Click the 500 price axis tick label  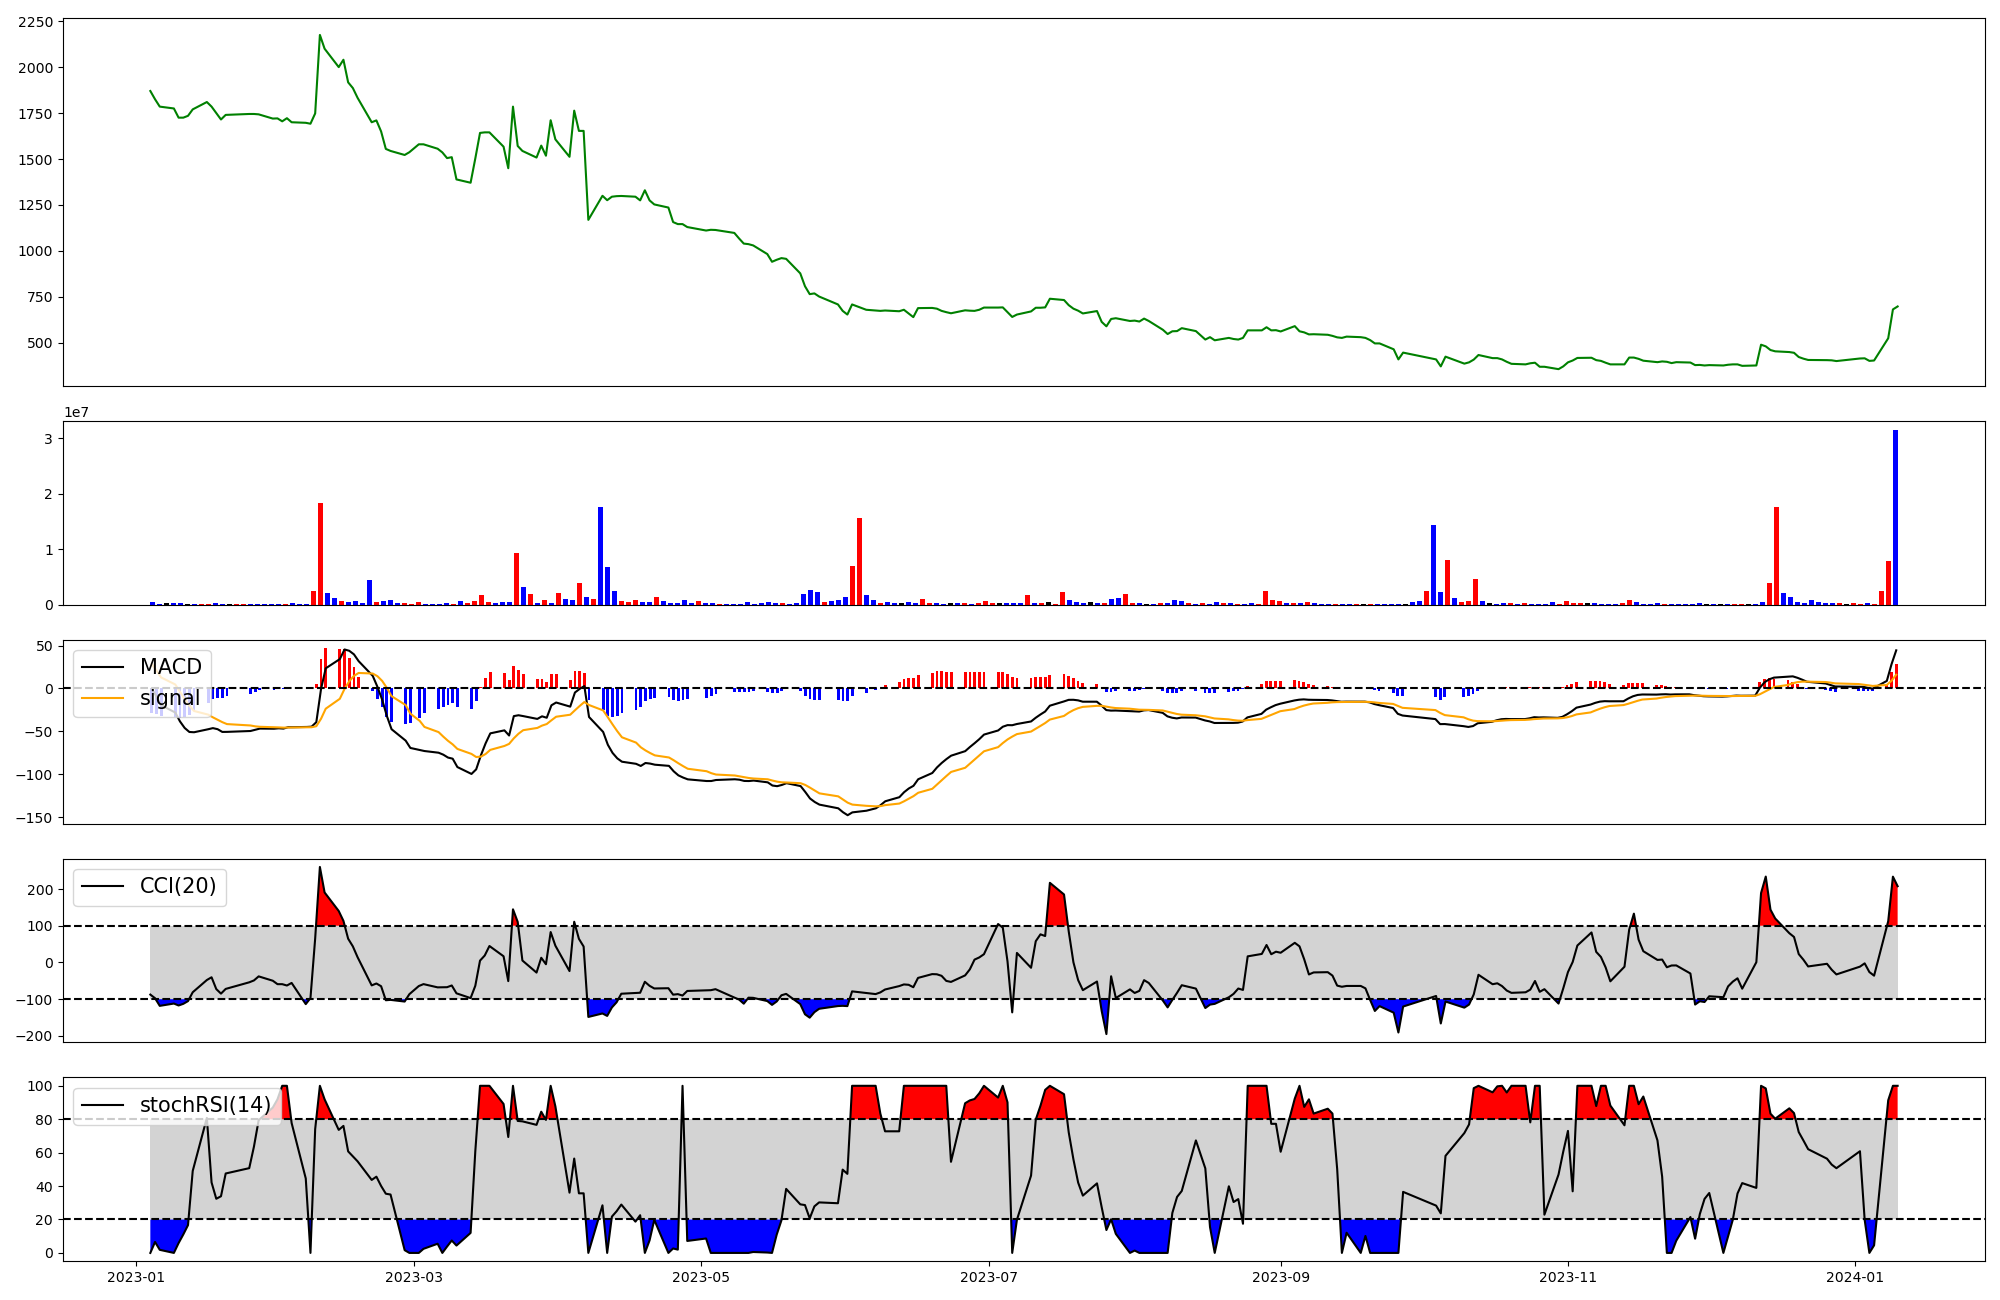41,343
